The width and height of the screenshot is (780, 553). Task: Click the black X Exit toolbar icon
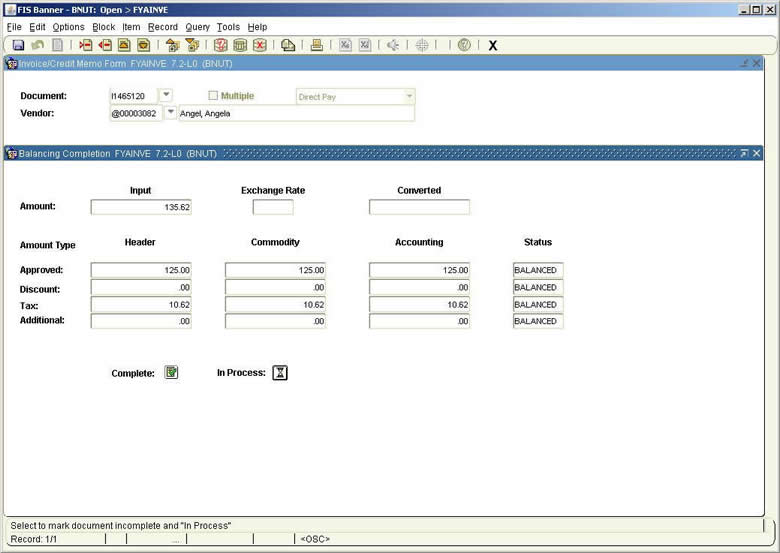[492, 45]
